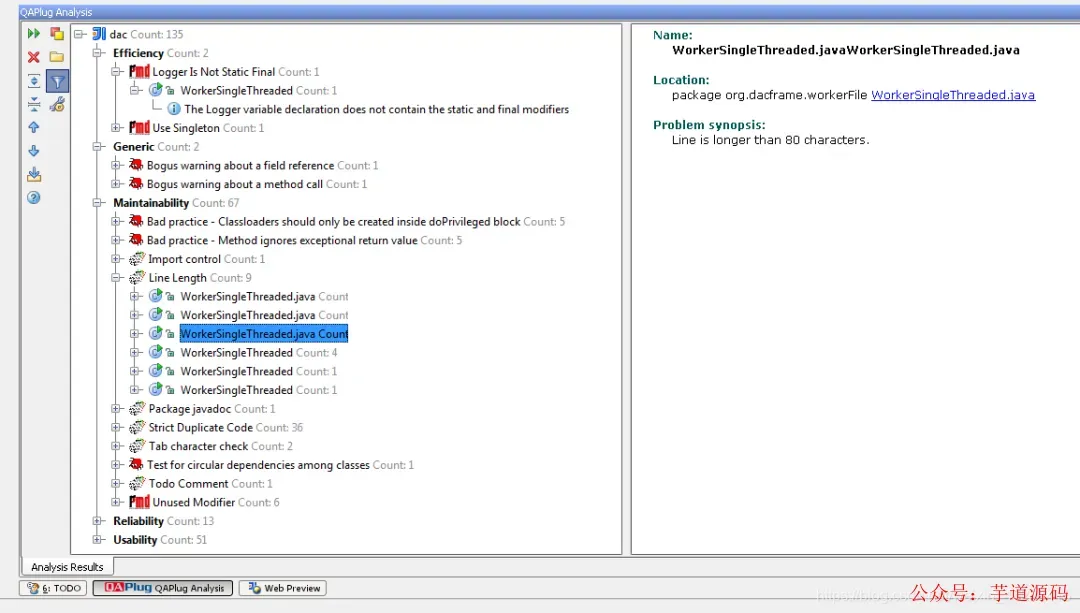Click the QAPlug Analysis panel title bar
Screen dimensions: 1080x613
pyautogui.click(x=550, y=12)
